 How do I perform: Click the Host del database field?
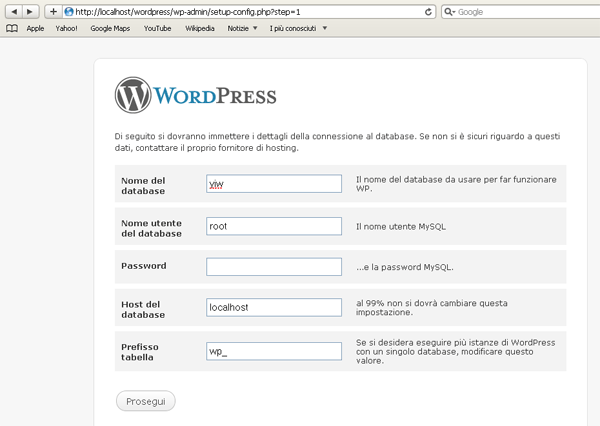[274, 307]
